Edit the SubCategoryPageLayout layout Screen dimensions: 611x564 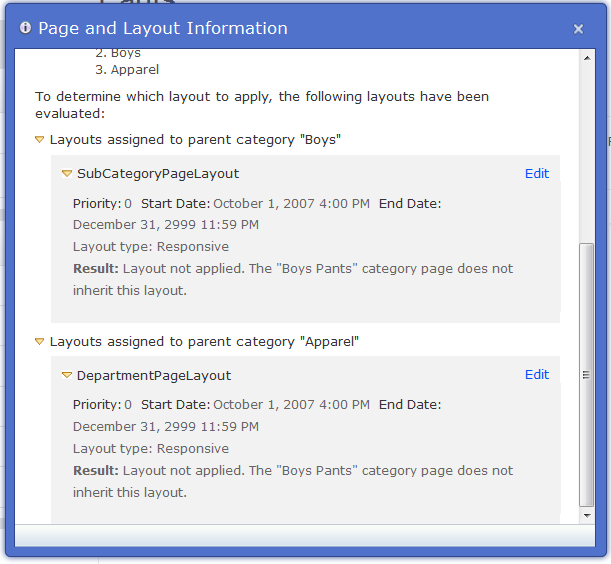(537, 174)
